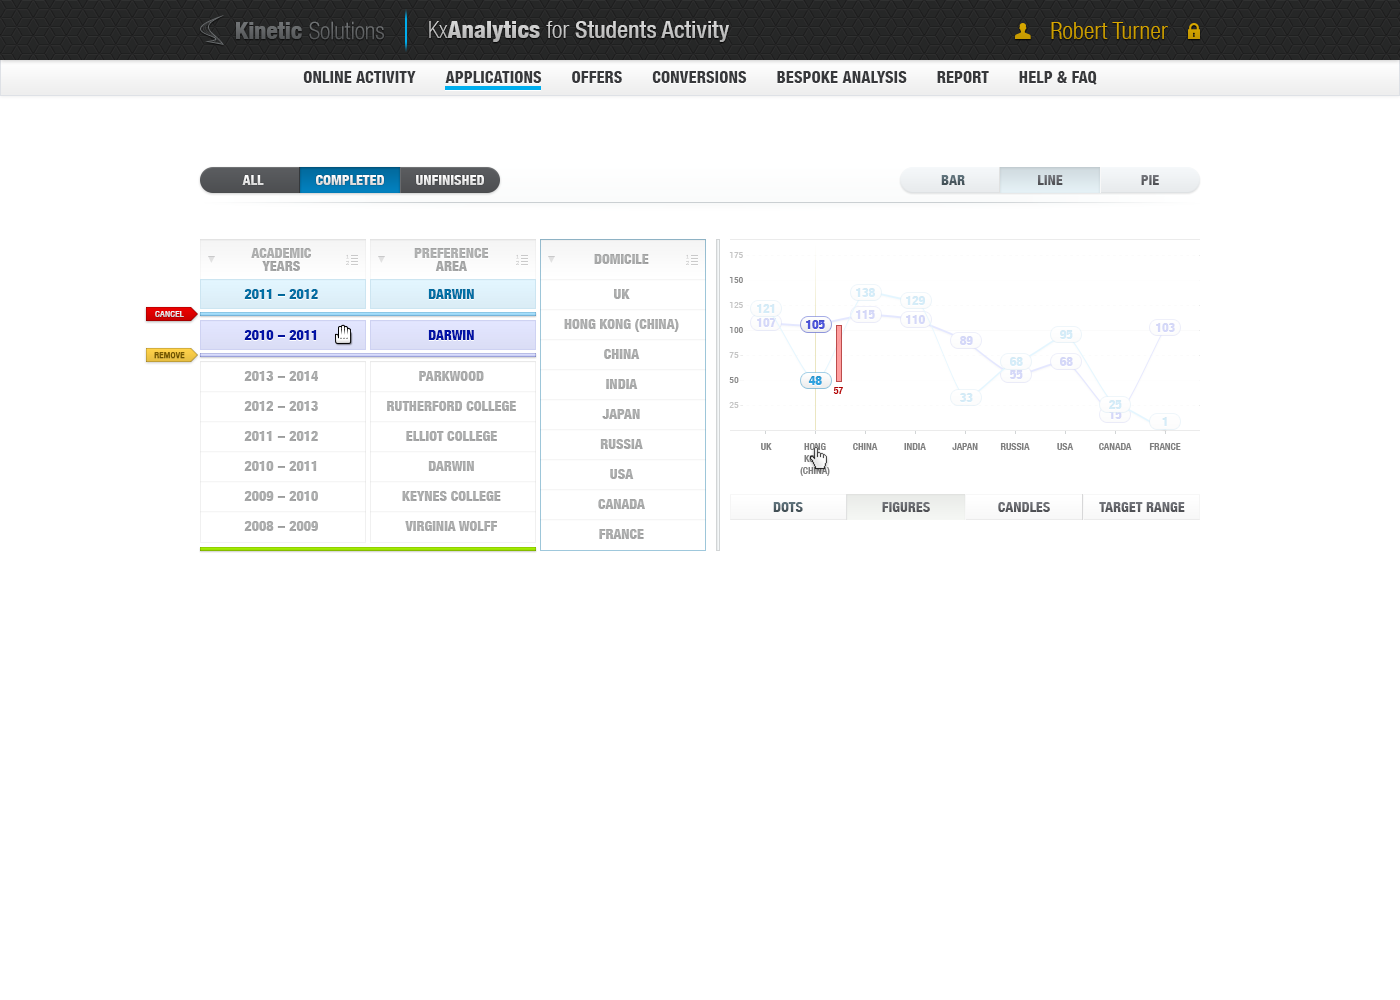Select the 105 data point on the chart
The width and height of the screenshot is (1400, 1000).
click(x=815, y=324)
